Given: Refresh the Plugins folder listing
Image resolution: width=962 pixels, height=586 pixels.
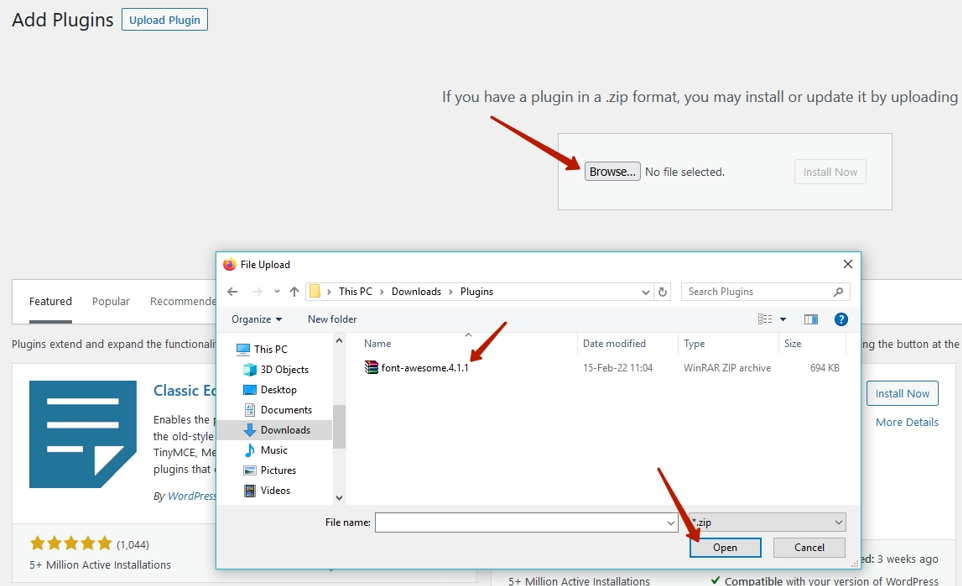Looking at the screenshot, I should 663,291.
